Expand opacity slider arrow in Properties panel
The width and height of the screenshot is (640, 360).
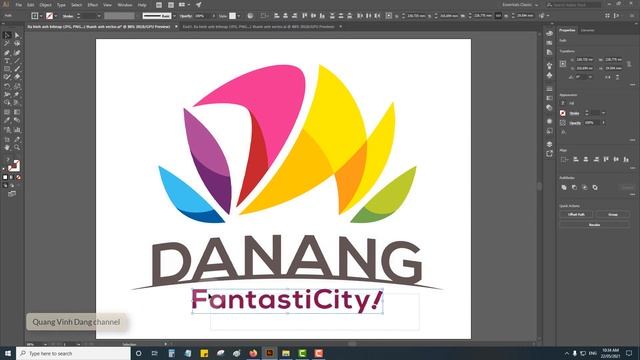pyautogui.click(x=604, y=122)
